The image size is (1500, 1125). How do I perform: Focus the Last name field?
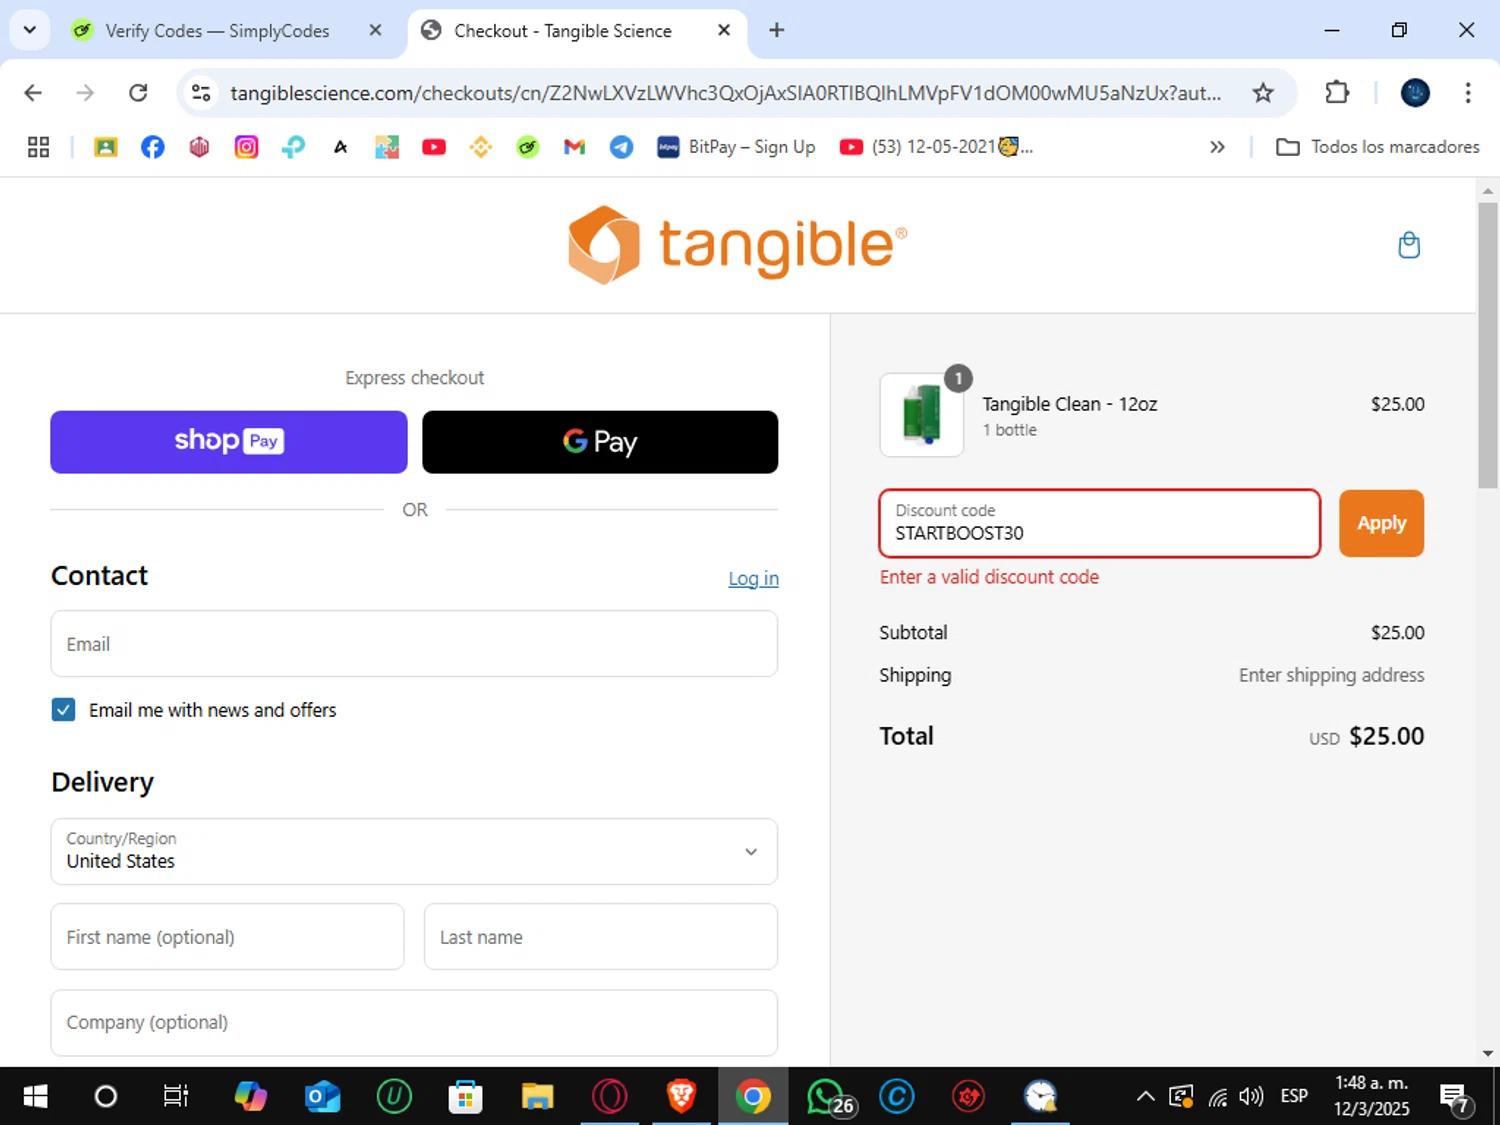[601, 937]
